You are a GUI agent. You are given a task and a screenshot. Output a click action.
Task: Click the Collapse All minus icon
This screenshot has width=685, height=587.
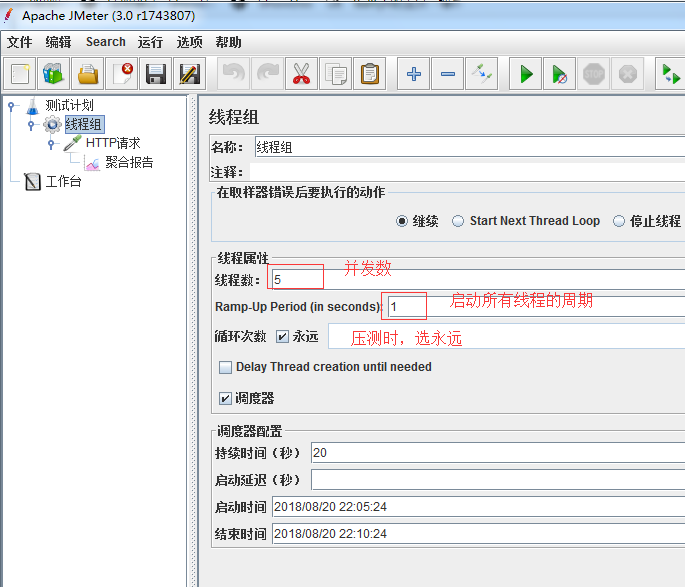tap(448, 74)
